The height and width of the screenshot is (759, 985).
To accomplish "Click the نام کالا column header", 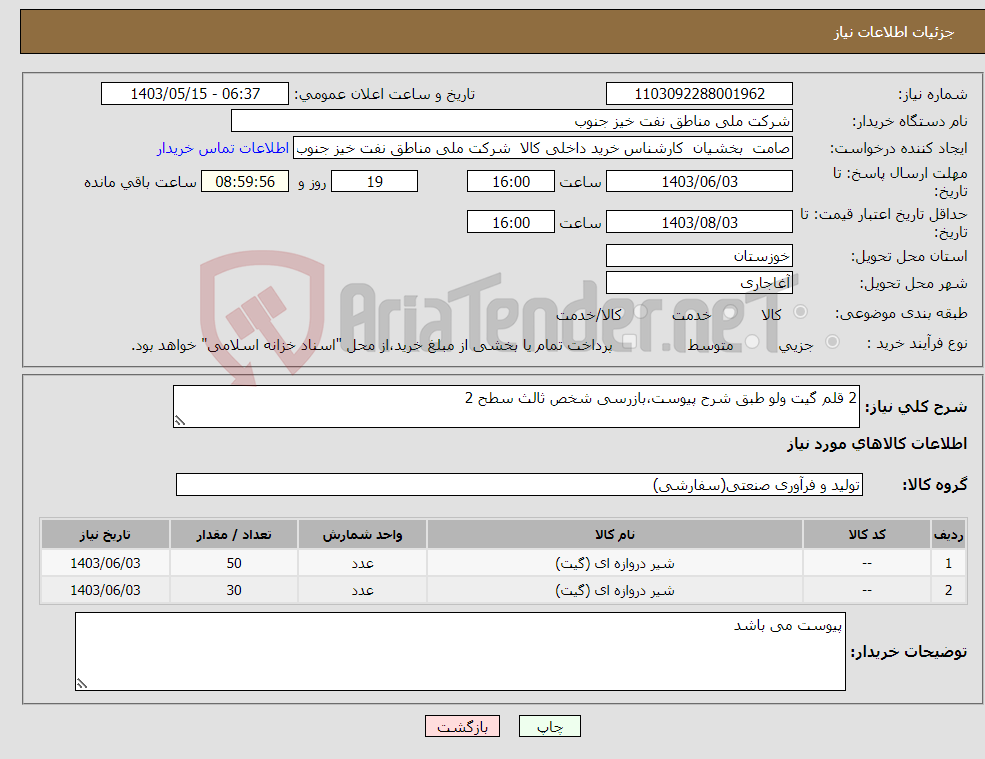I will coord(615,535).
